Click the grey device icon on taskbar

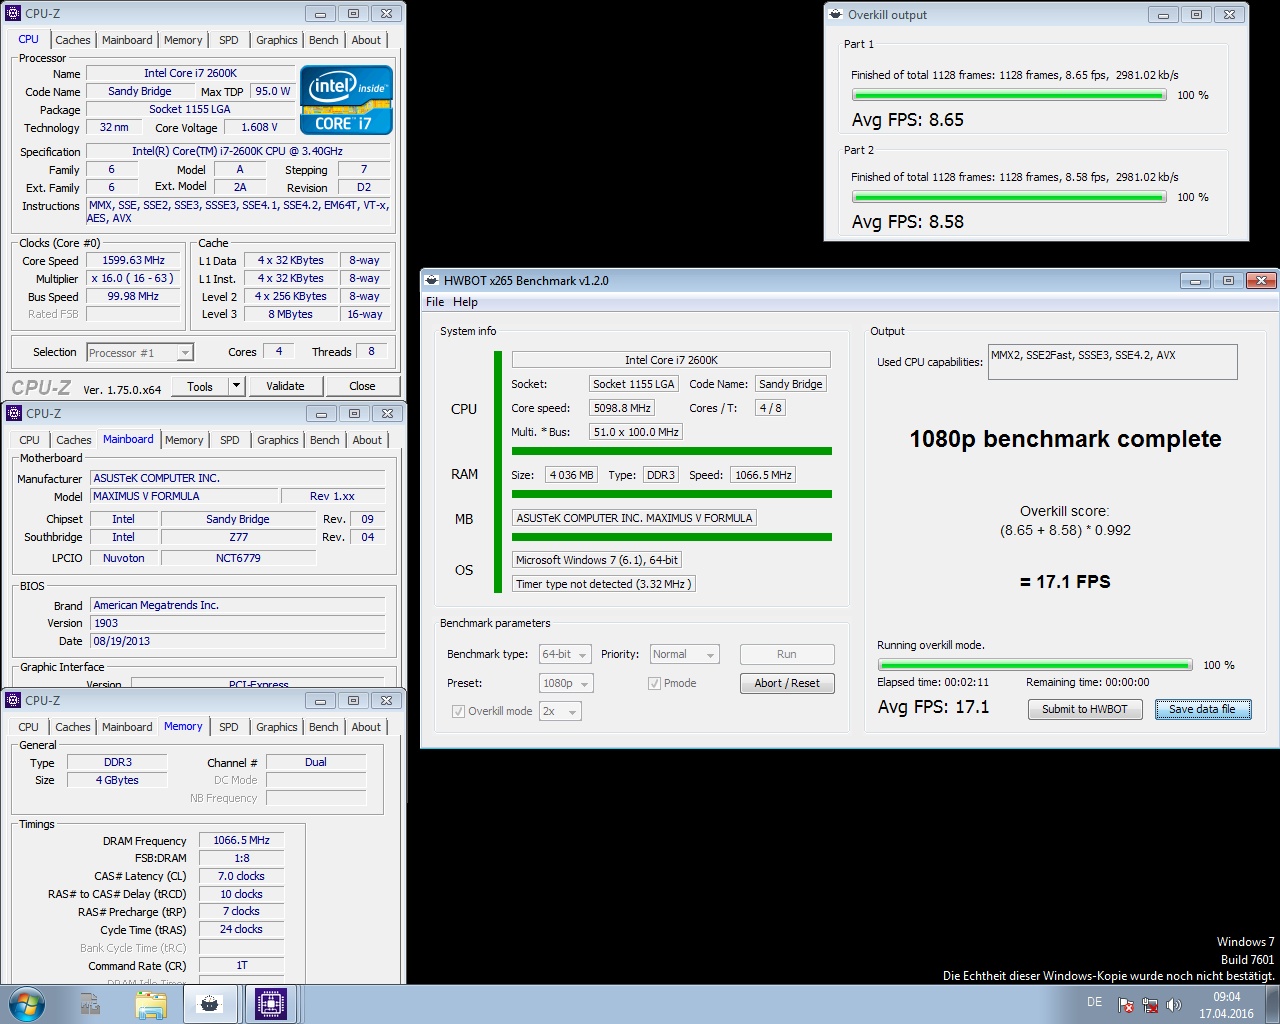point(90,1004)
